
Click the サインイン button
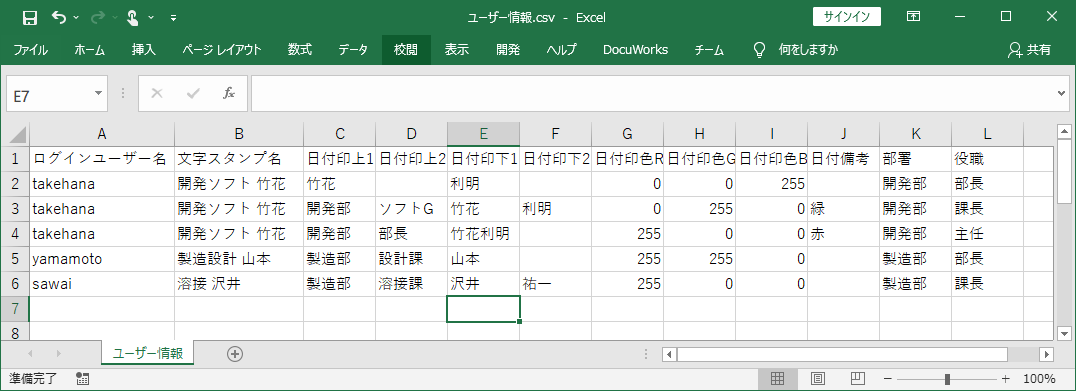point(847,16)
